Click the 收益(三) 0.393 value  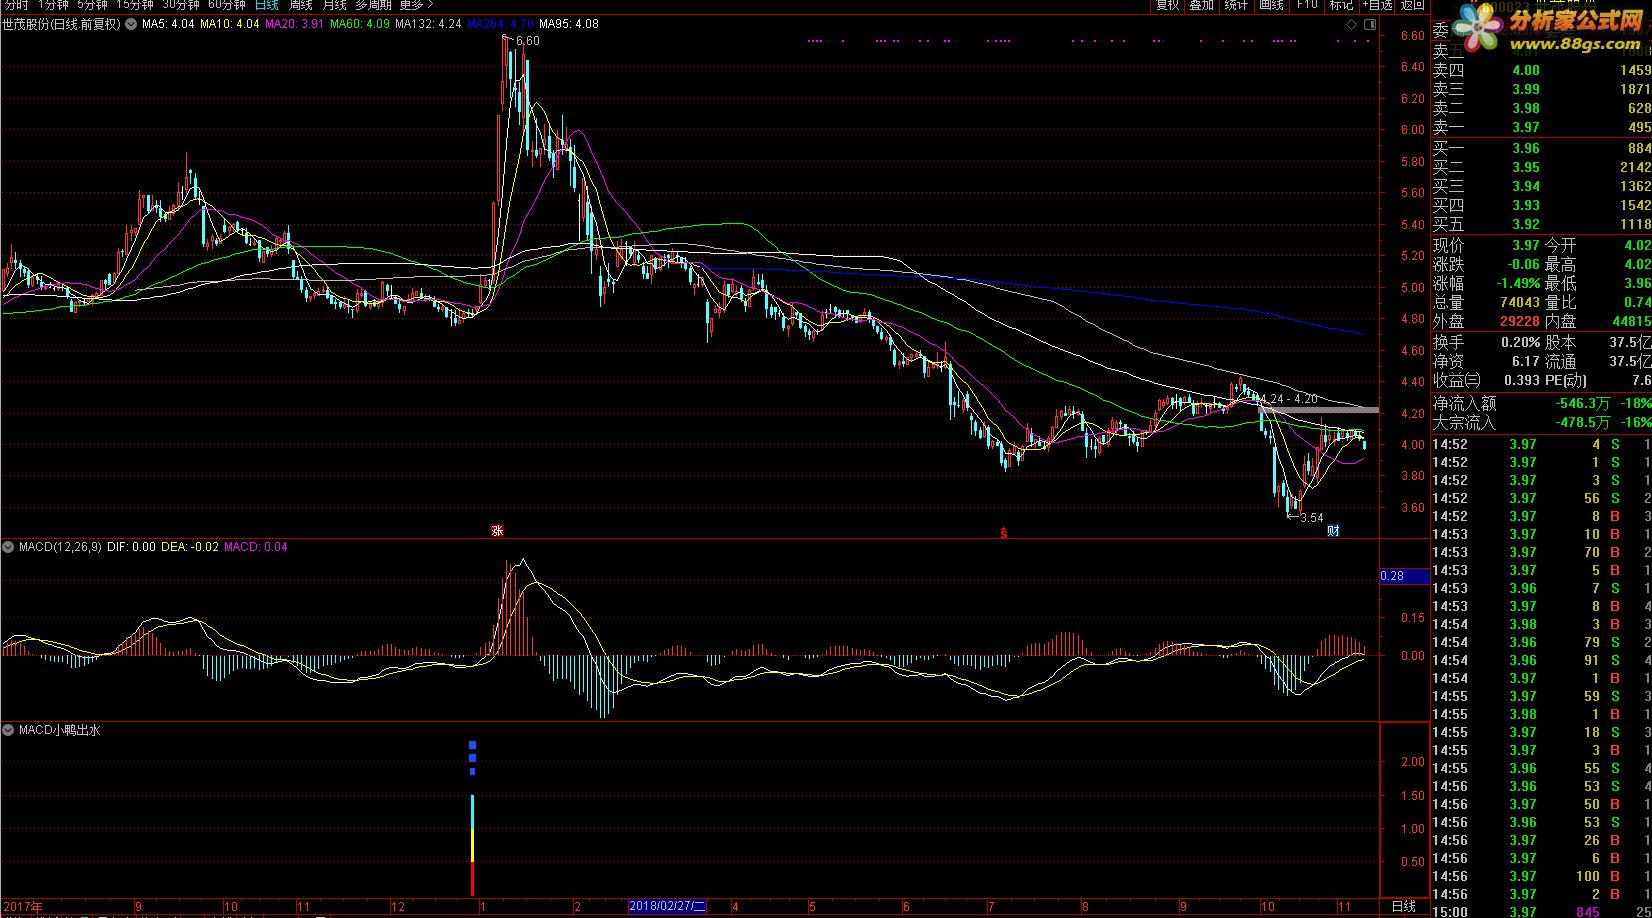pos(1522,380)
